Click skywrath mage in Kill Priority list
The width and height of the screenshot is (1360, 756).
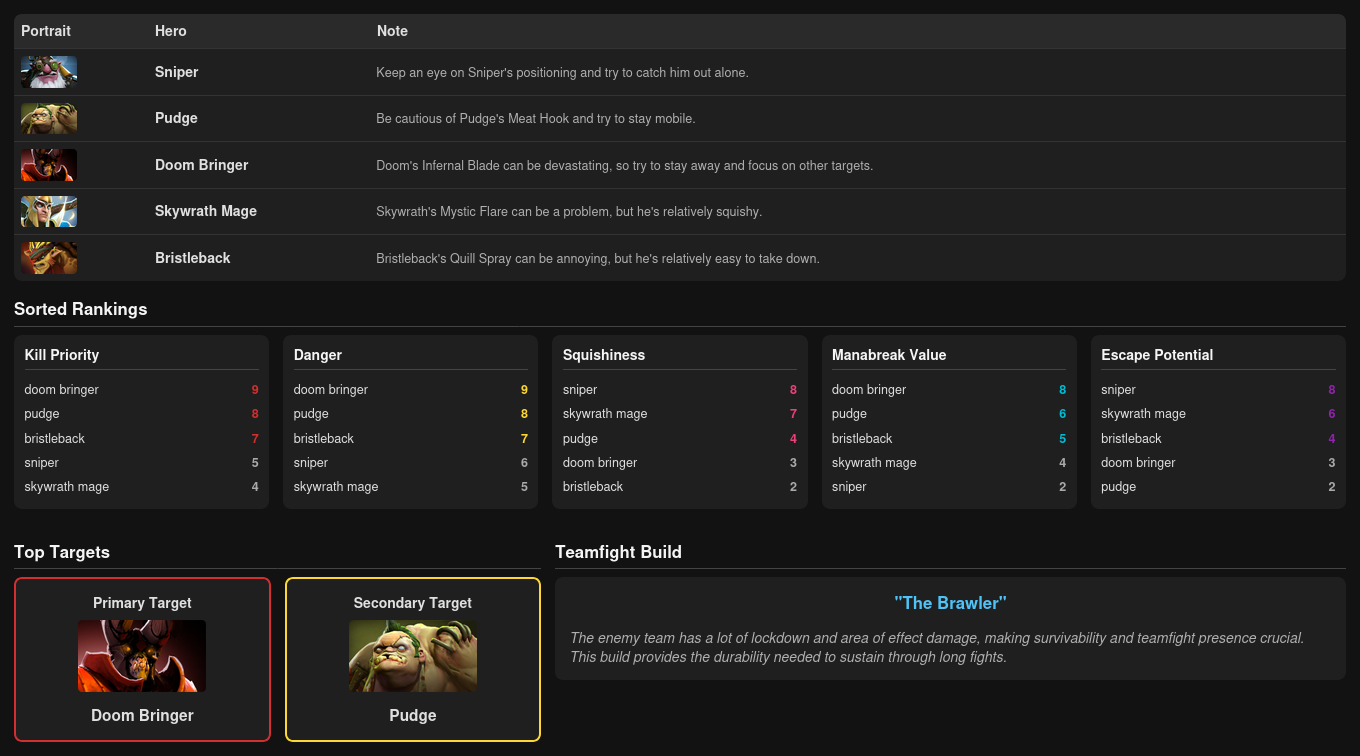coord(67,487)
